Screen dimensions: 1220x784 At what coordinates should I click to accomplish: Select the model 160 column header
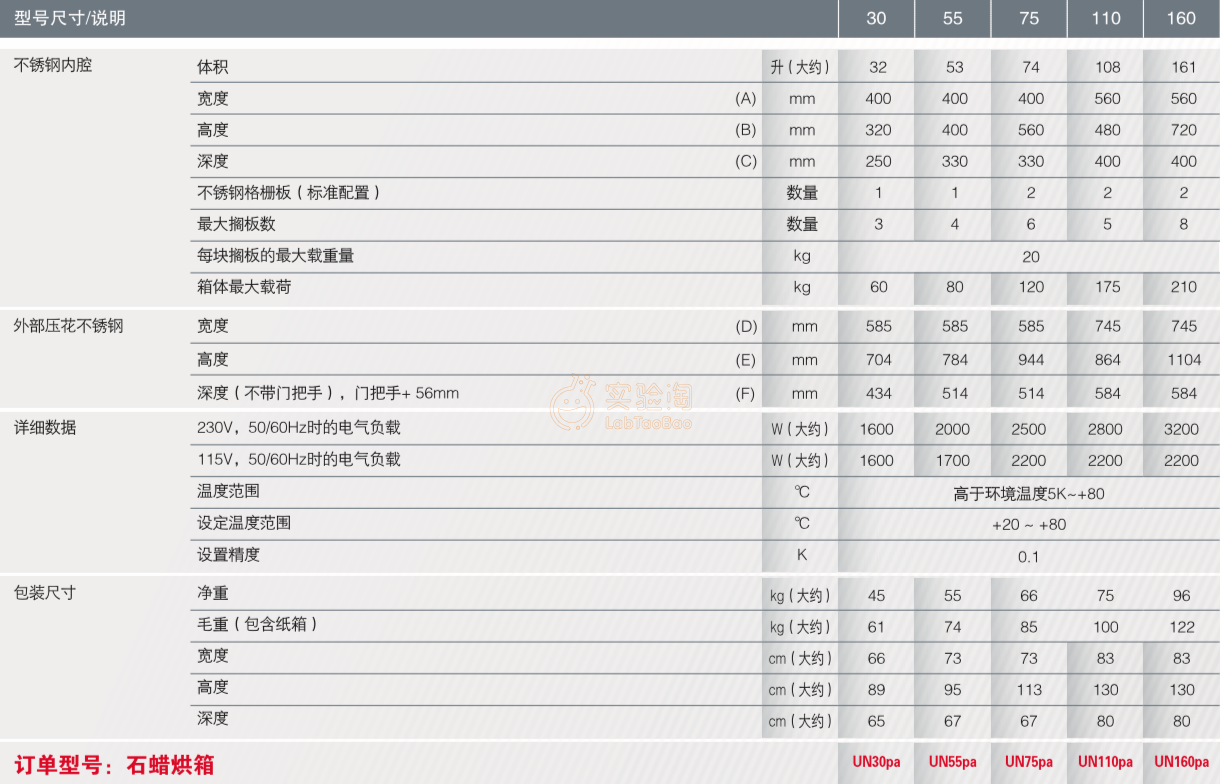(x=1182, y=18)
